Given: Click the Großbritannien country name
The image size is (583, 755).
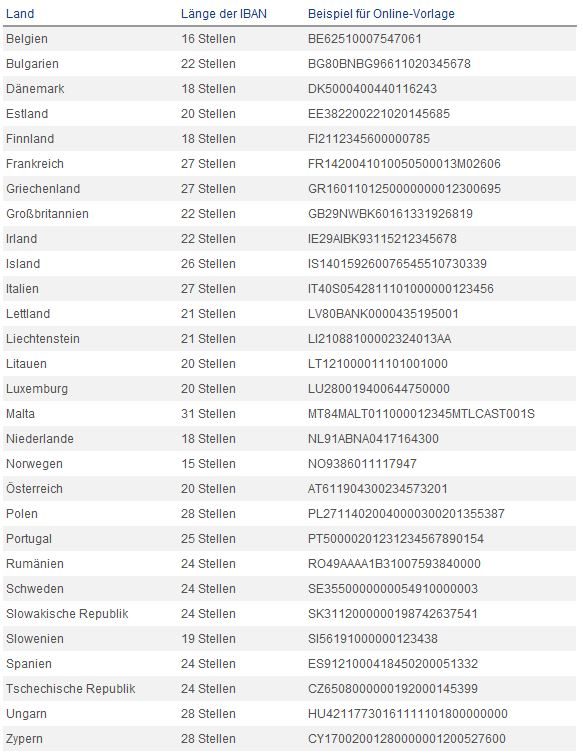Looking at the screenshot, I should pyautogui.click(x=47, y=214).
